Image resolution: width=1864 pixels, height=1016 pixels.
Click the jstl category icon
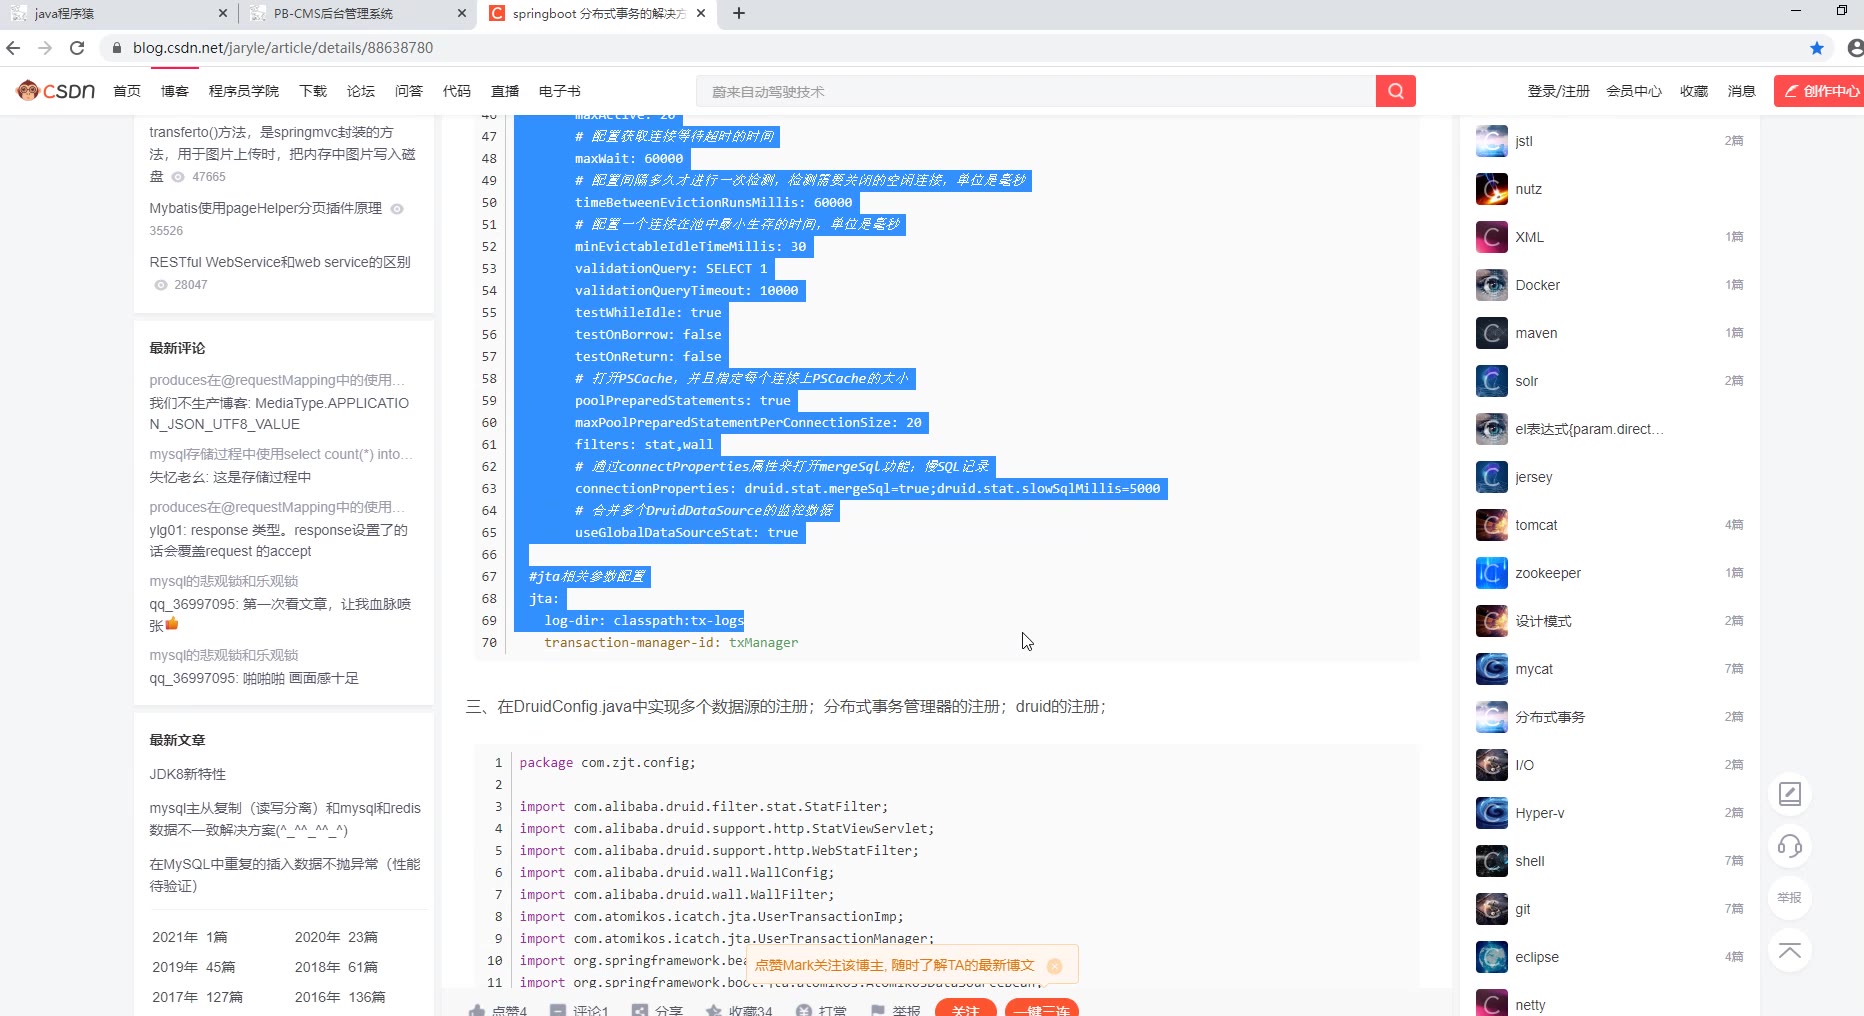[x=1491, y=141]
